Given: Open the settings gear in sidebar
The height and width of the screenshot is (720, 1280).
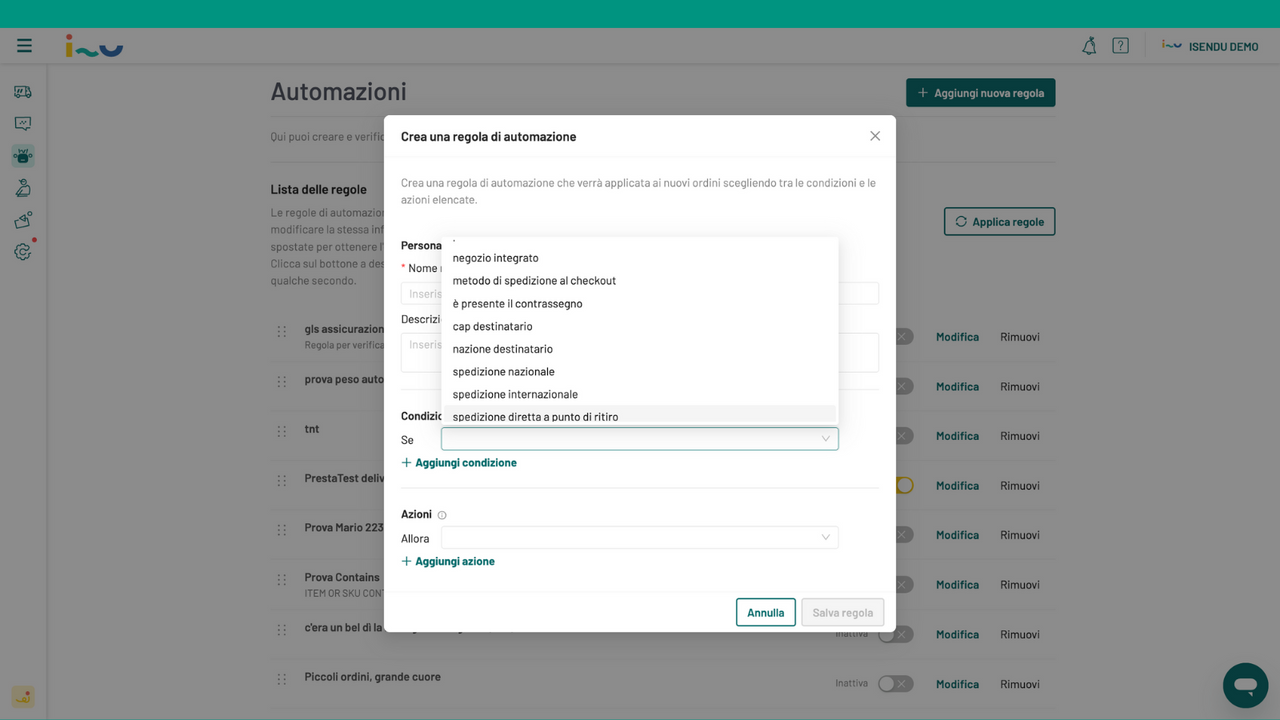Looking at the screenshot, I should [x=23, y=252].
